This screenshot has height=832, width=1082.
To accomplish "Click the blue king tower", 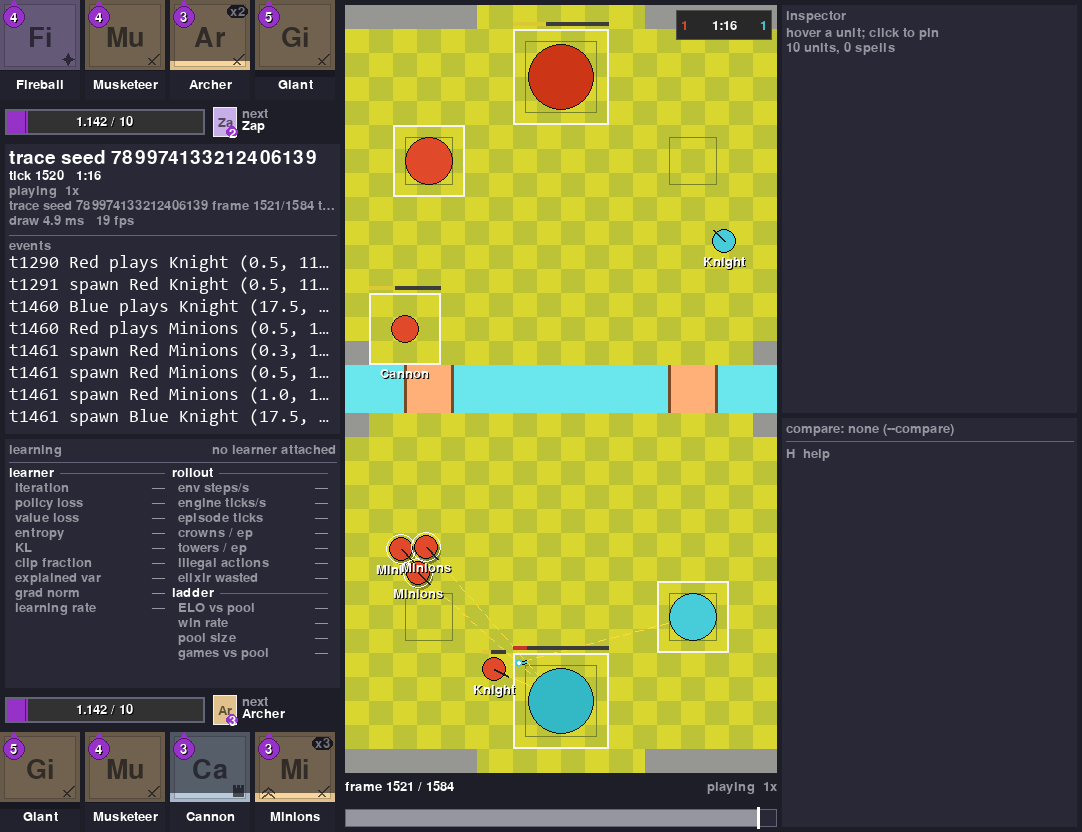I will (x=560, y=700).
